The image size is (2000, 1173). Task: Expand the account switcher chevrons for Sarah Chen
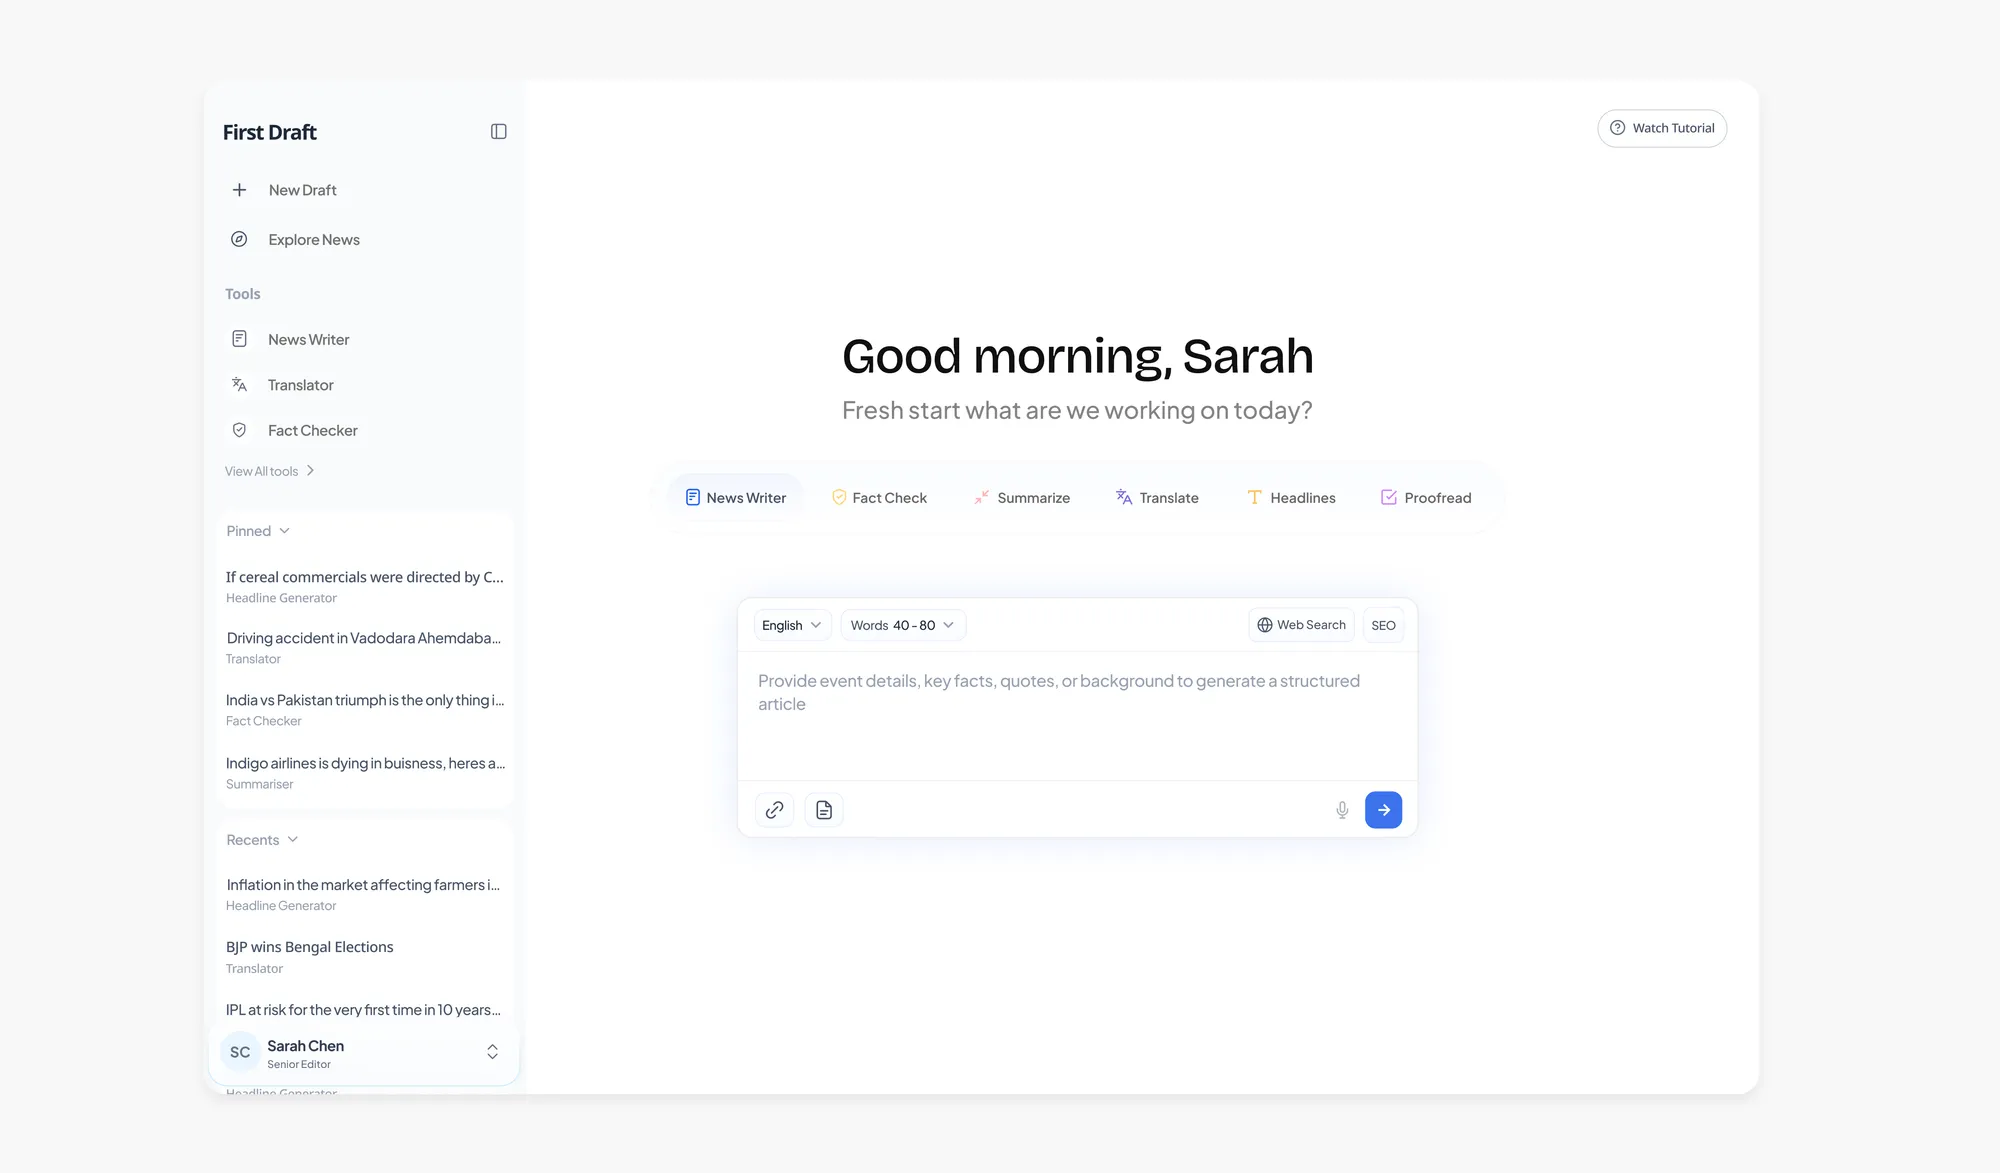click(492, 1052)
